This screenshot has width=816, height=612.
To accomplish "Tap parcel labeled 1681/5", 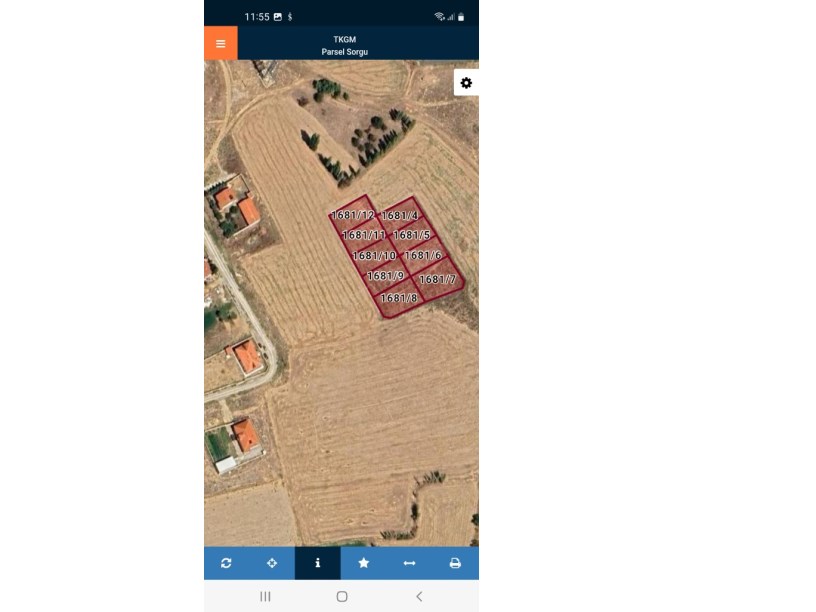I will (x=411, y=235).
